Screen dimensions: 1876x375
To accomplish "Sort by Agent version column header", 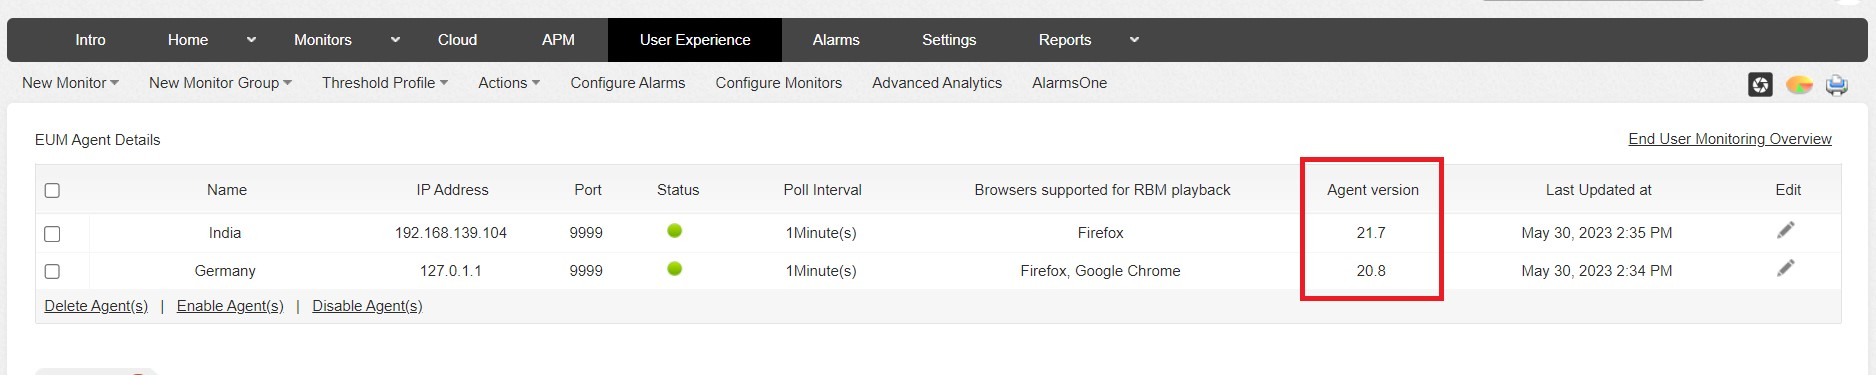I will coord(1372,190).
